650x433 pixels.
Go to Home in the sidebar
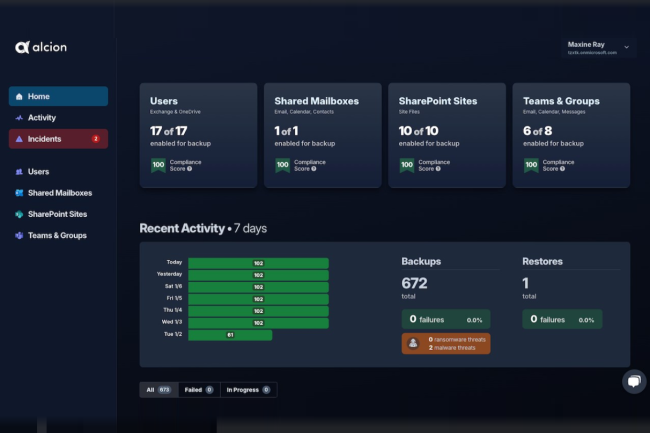[58, 96]
